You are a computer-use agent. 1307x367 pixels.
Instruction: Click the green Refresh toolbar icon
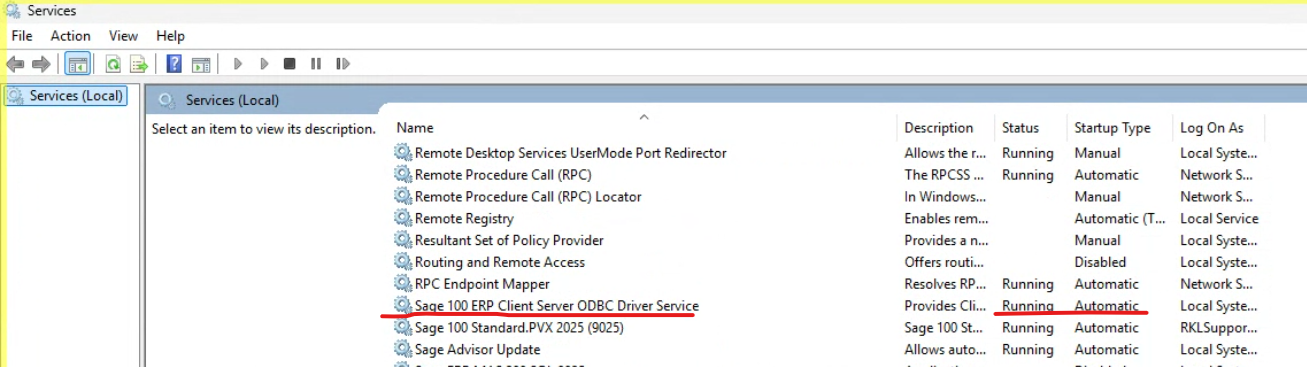pos(114,64)
